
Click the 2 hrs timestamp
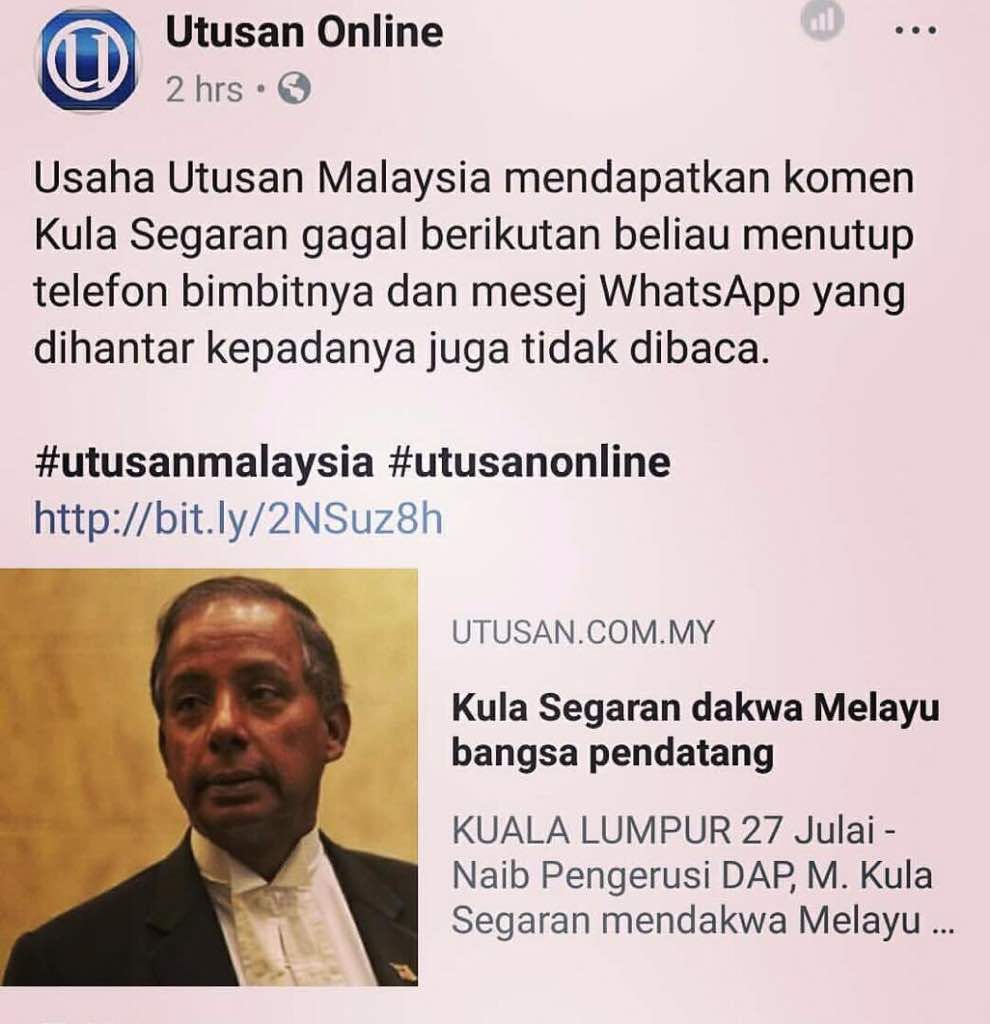tap(204, 89)
